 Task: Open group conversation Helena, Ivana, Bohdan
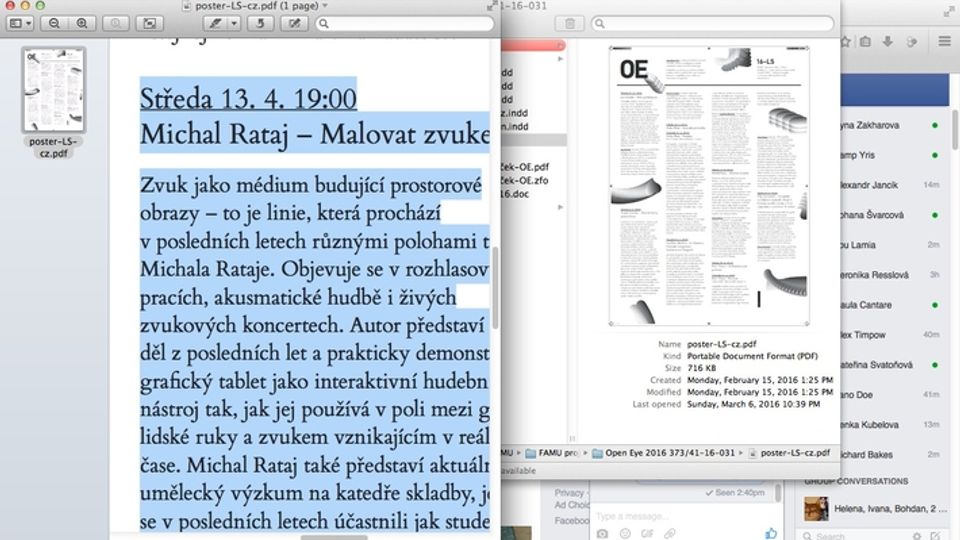pos(874,509)
